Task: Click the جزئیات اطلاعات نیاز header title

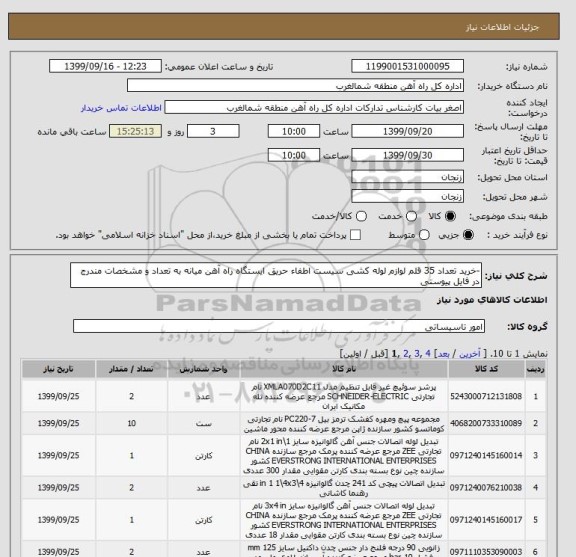Action: [x=502, y=28]
